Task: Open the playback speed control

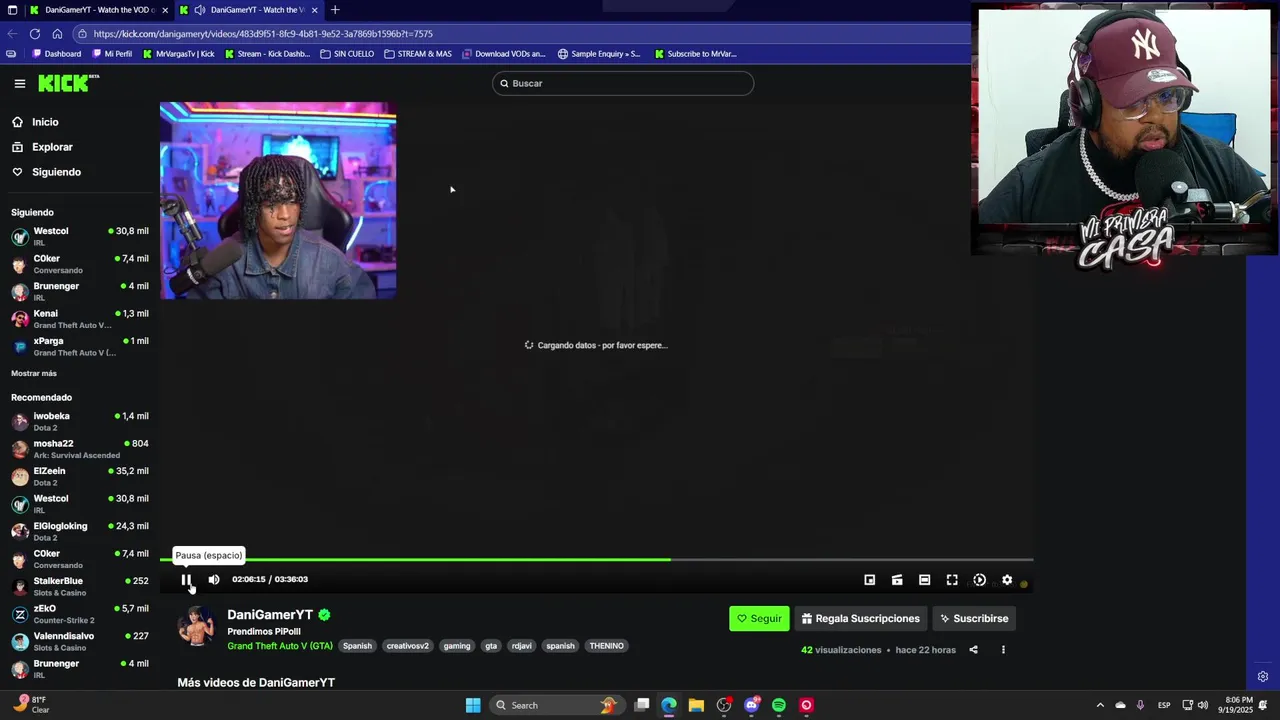Action: pyautogui.click(x=979, y=580)
